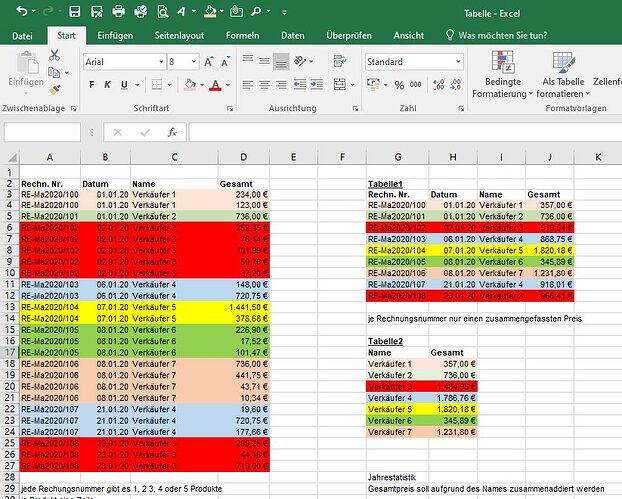The image size is (622, 499).
Task: Click the insert function fx icon
Action: click(x=172, y=132)
